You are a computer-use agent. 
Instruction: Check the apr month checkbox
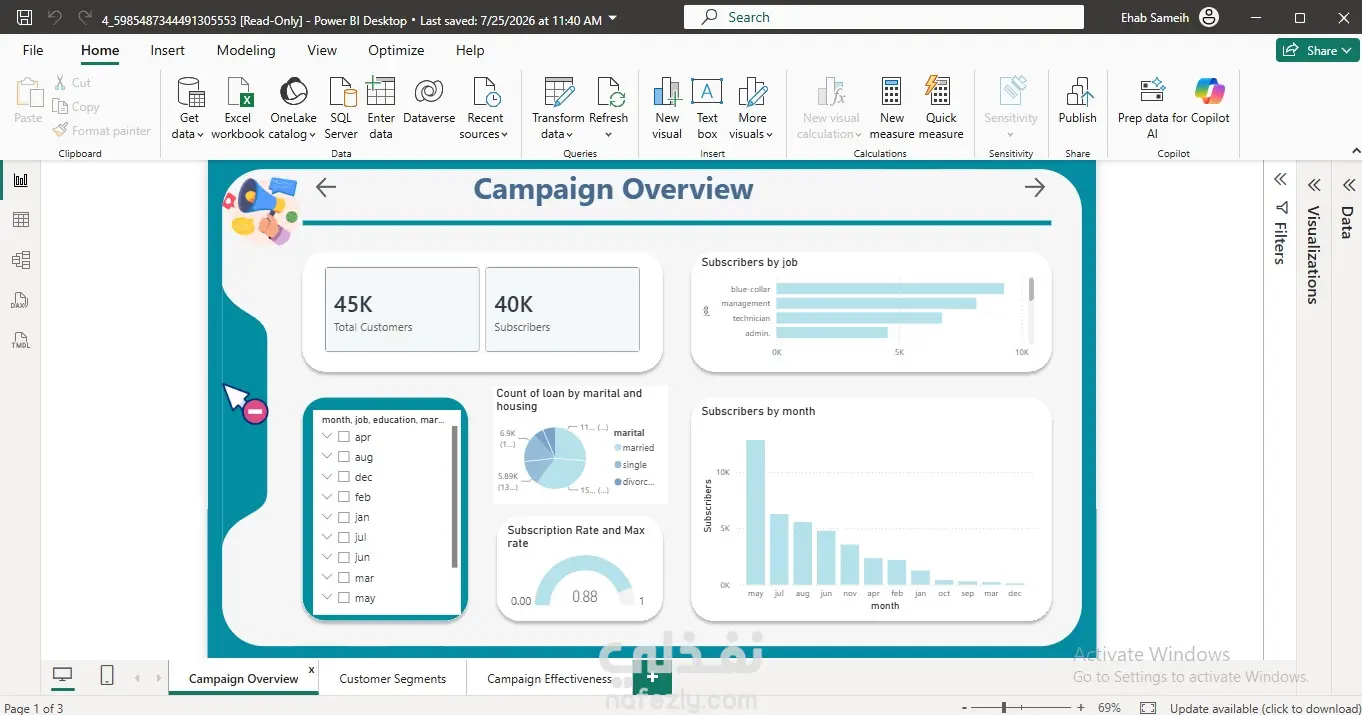[x=344, y=437]
